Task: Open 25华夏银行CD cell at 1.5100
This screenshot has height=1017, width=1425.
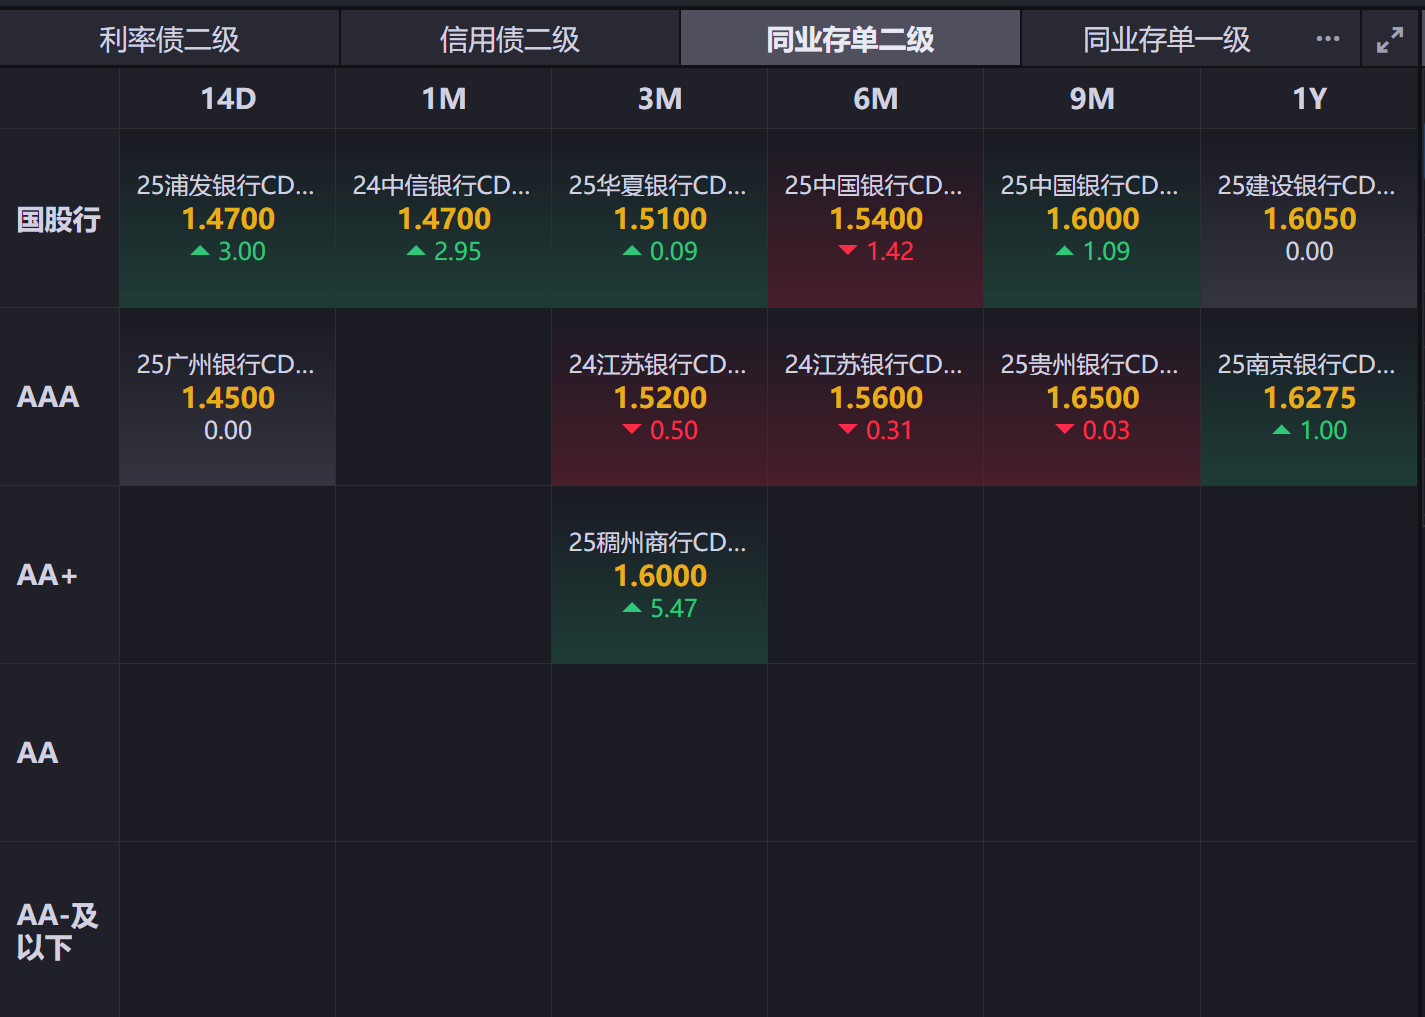Action: point(660,218)
